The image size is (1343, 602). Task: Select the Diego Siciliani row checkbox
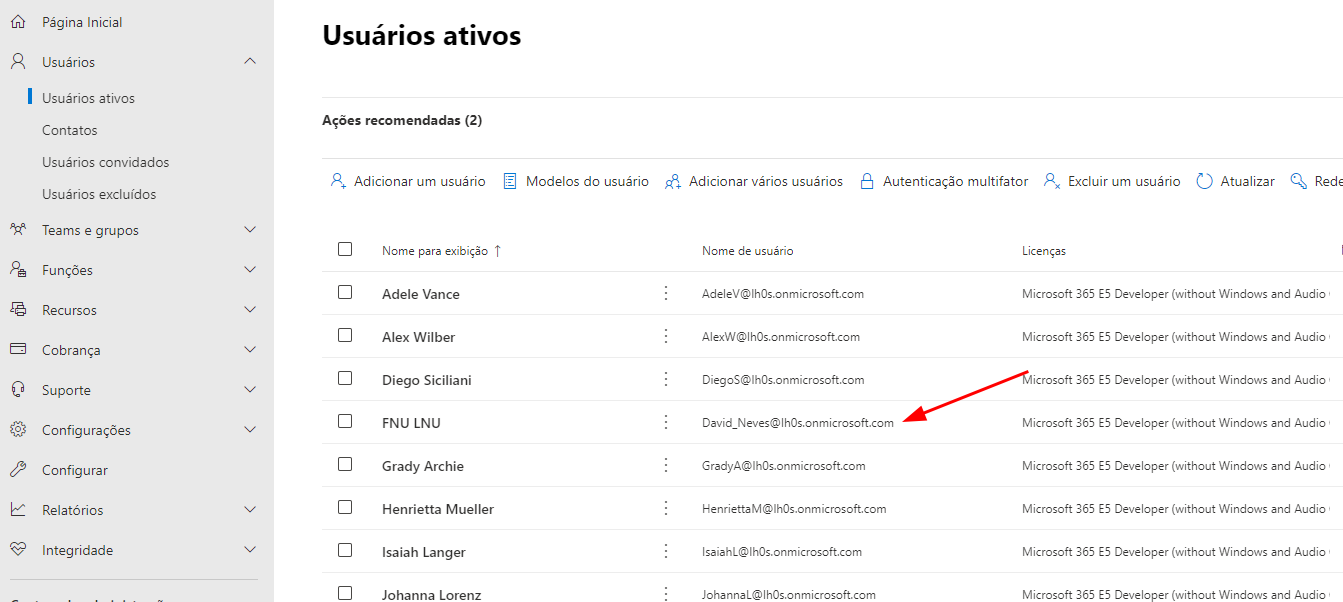[345, 379]
